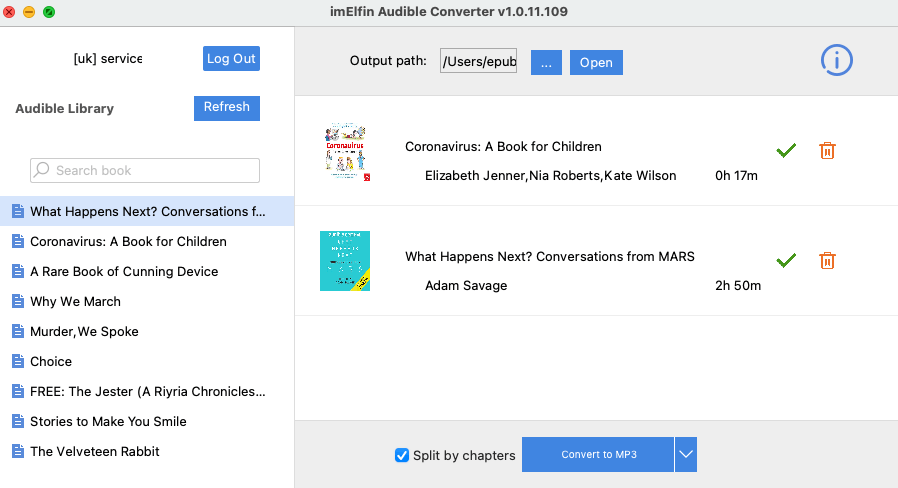Open the output folder

pos(596,62)
